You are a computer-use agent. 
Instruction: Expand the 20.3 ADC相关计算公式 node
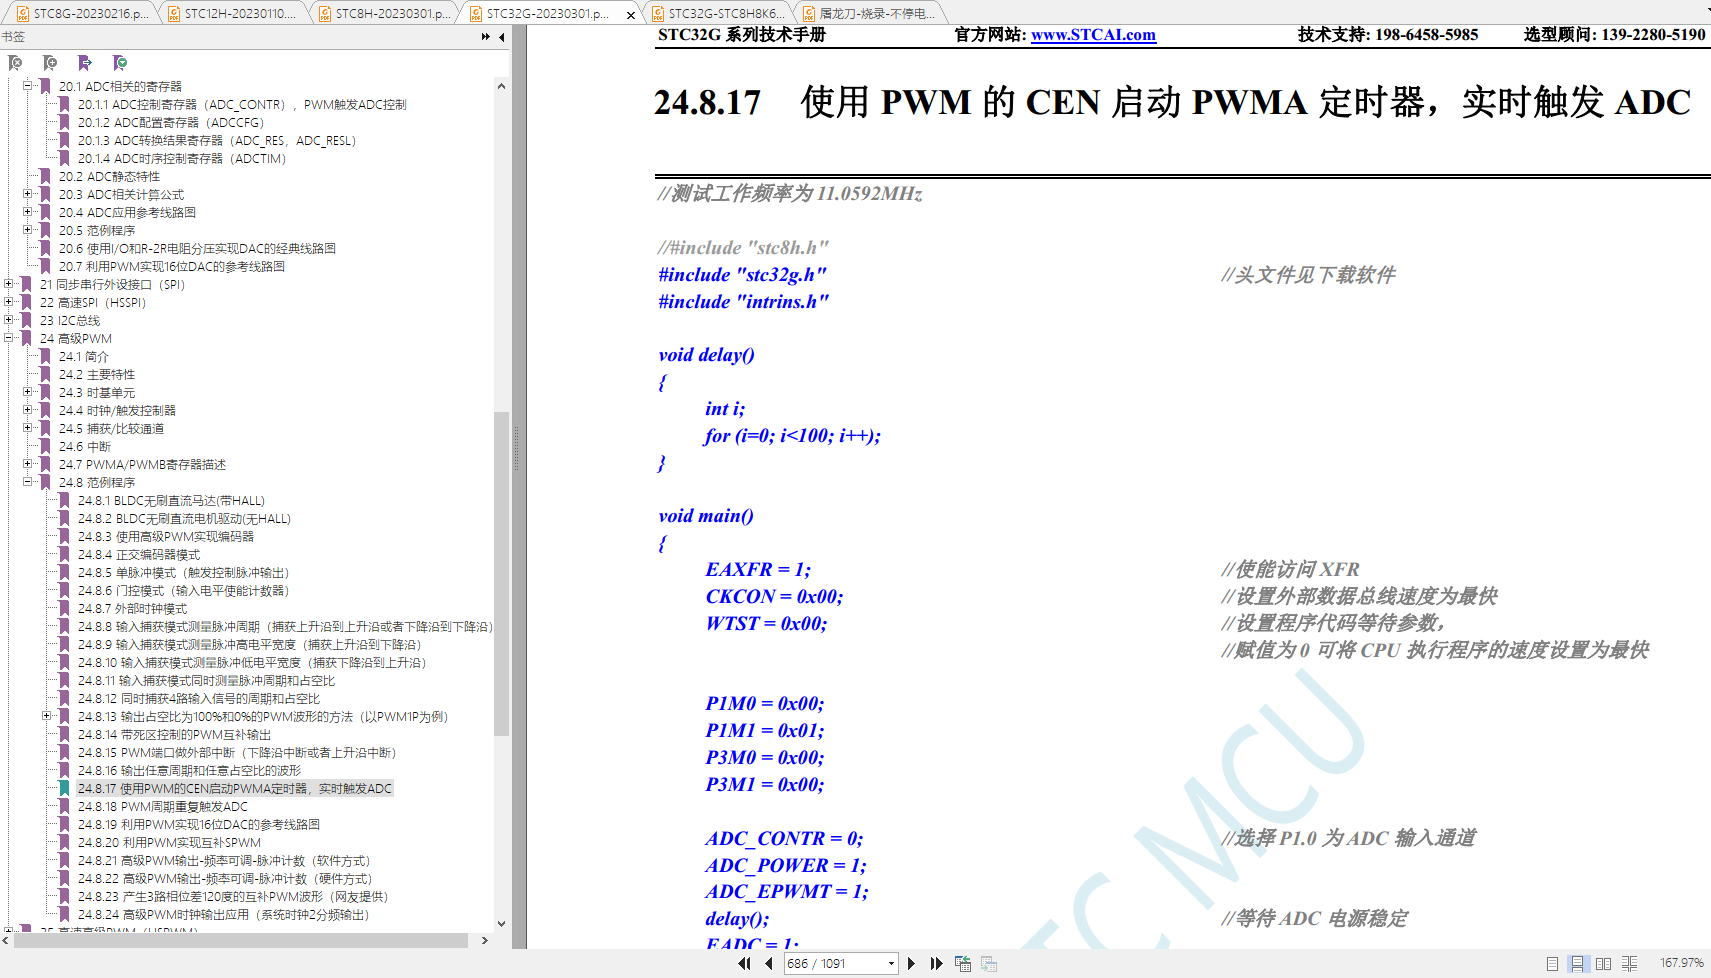pos(28,194)
